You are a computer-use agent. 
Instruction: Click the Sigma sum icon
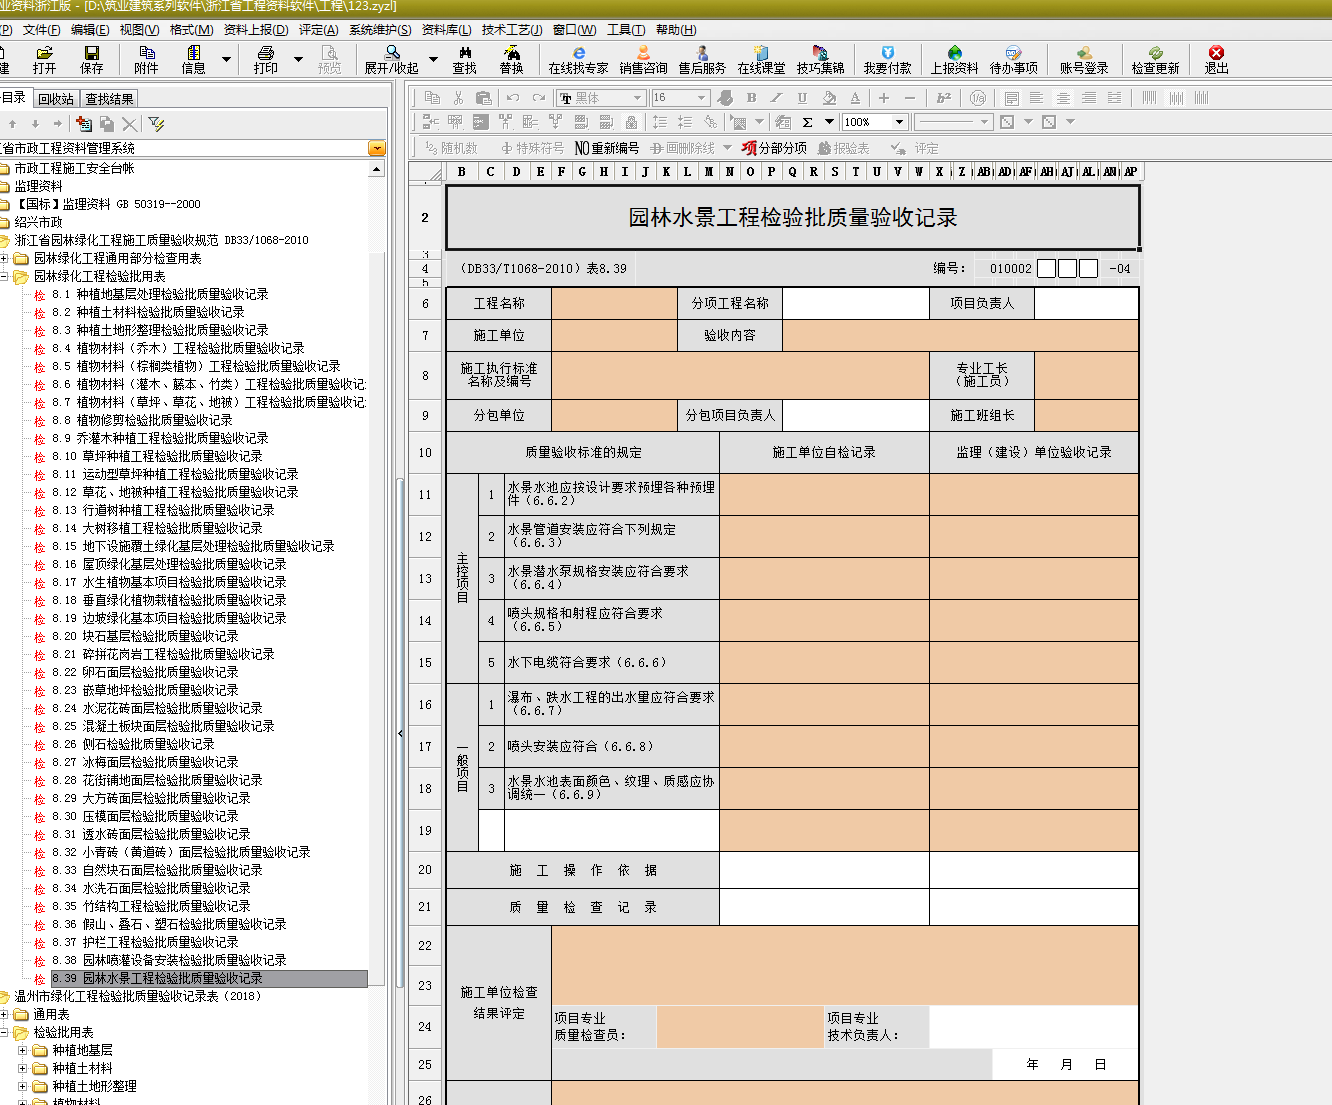[808, 122]
